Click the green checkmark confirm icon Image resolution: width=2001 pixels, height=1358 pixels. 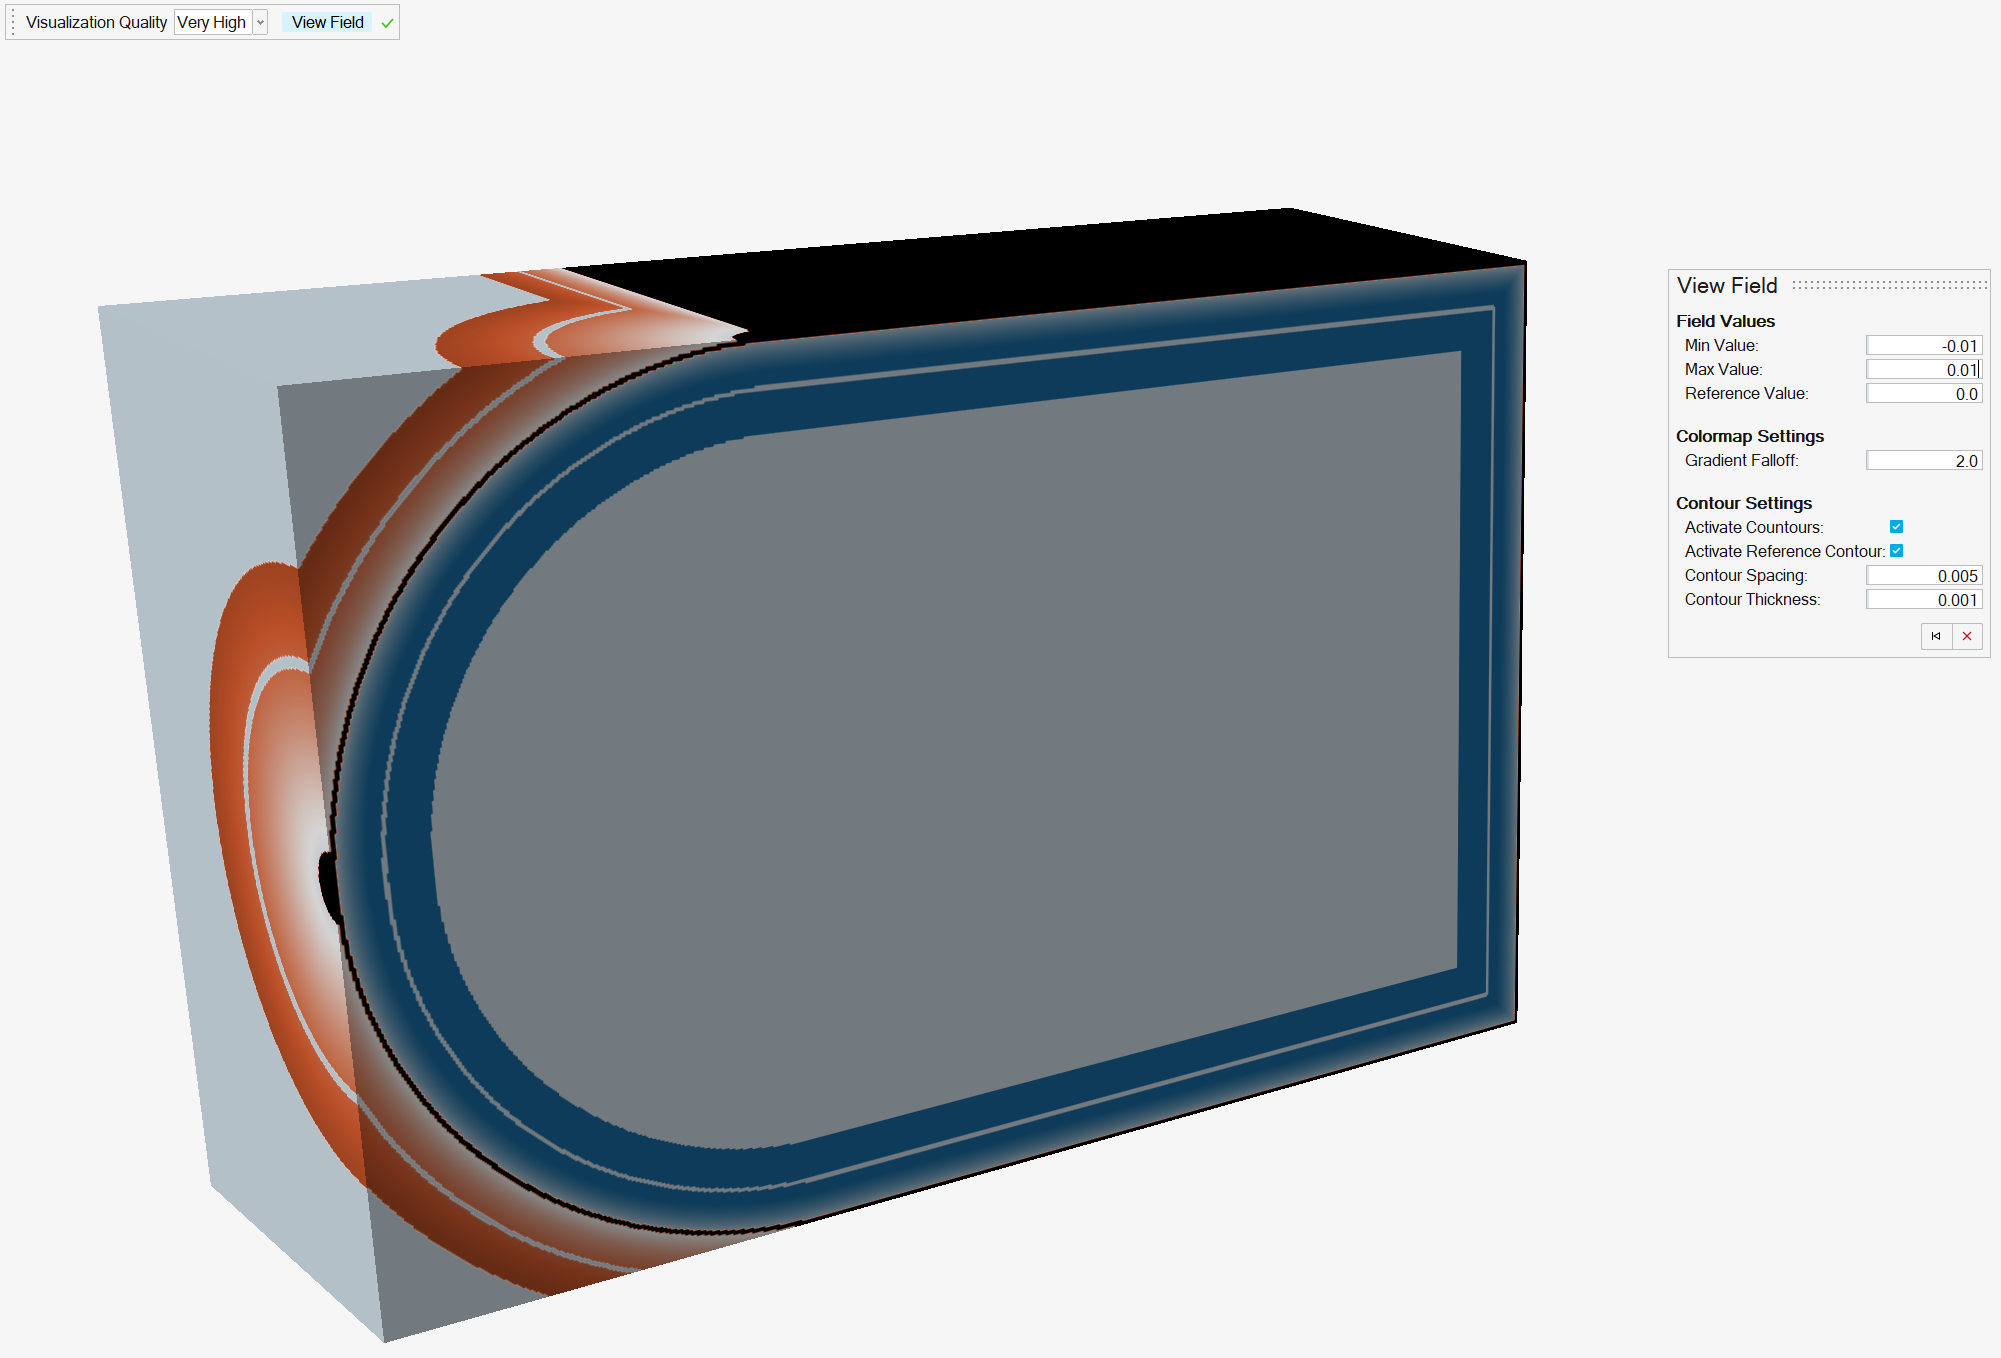pos(387,23)
